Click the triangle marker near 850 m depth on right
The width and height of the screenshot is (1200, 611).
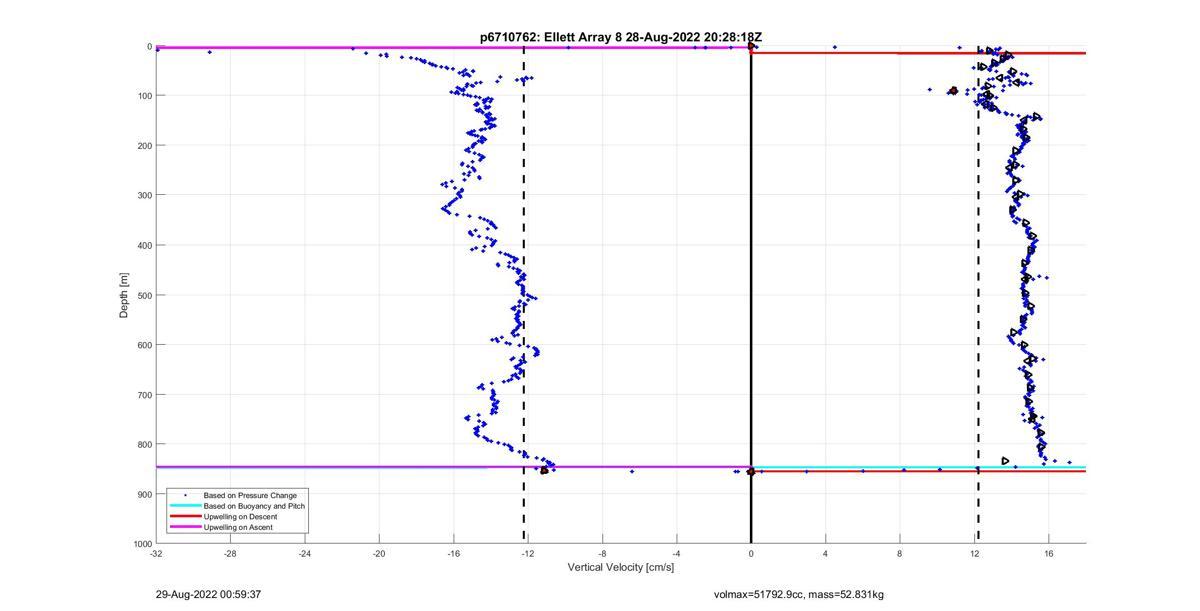pyautogui.click(x=1005, y=461)
